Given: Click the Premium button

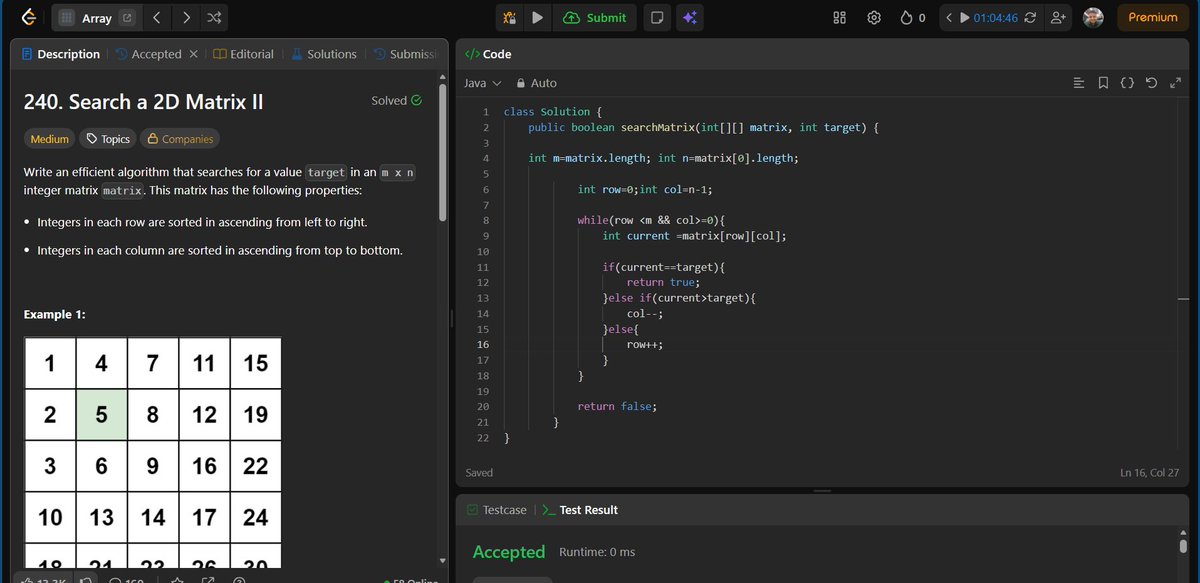Looking at the screenshot, I should [x=1153, y=17].
